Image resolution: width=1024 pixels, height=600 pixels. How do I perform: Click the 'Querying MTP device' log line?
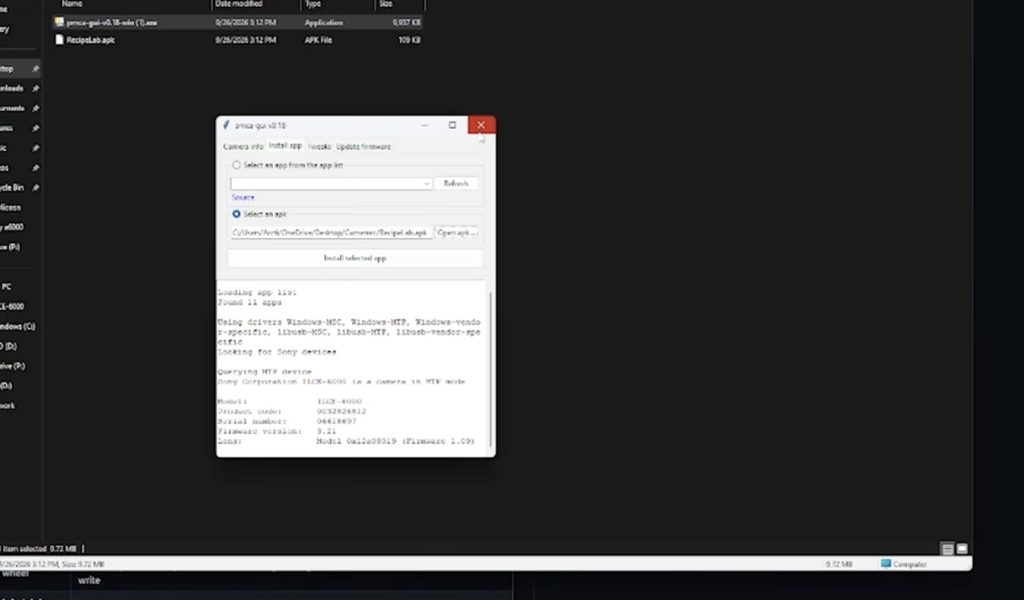pos(264,371)
